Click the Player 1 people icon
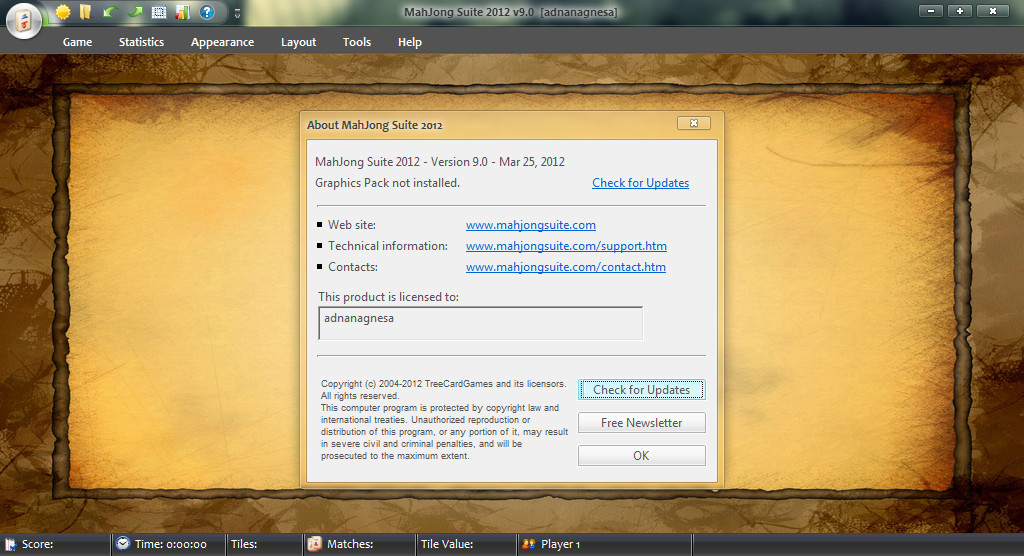This screenshot has height=556, width=1024. pyautogui.click(x=528, y=544)
